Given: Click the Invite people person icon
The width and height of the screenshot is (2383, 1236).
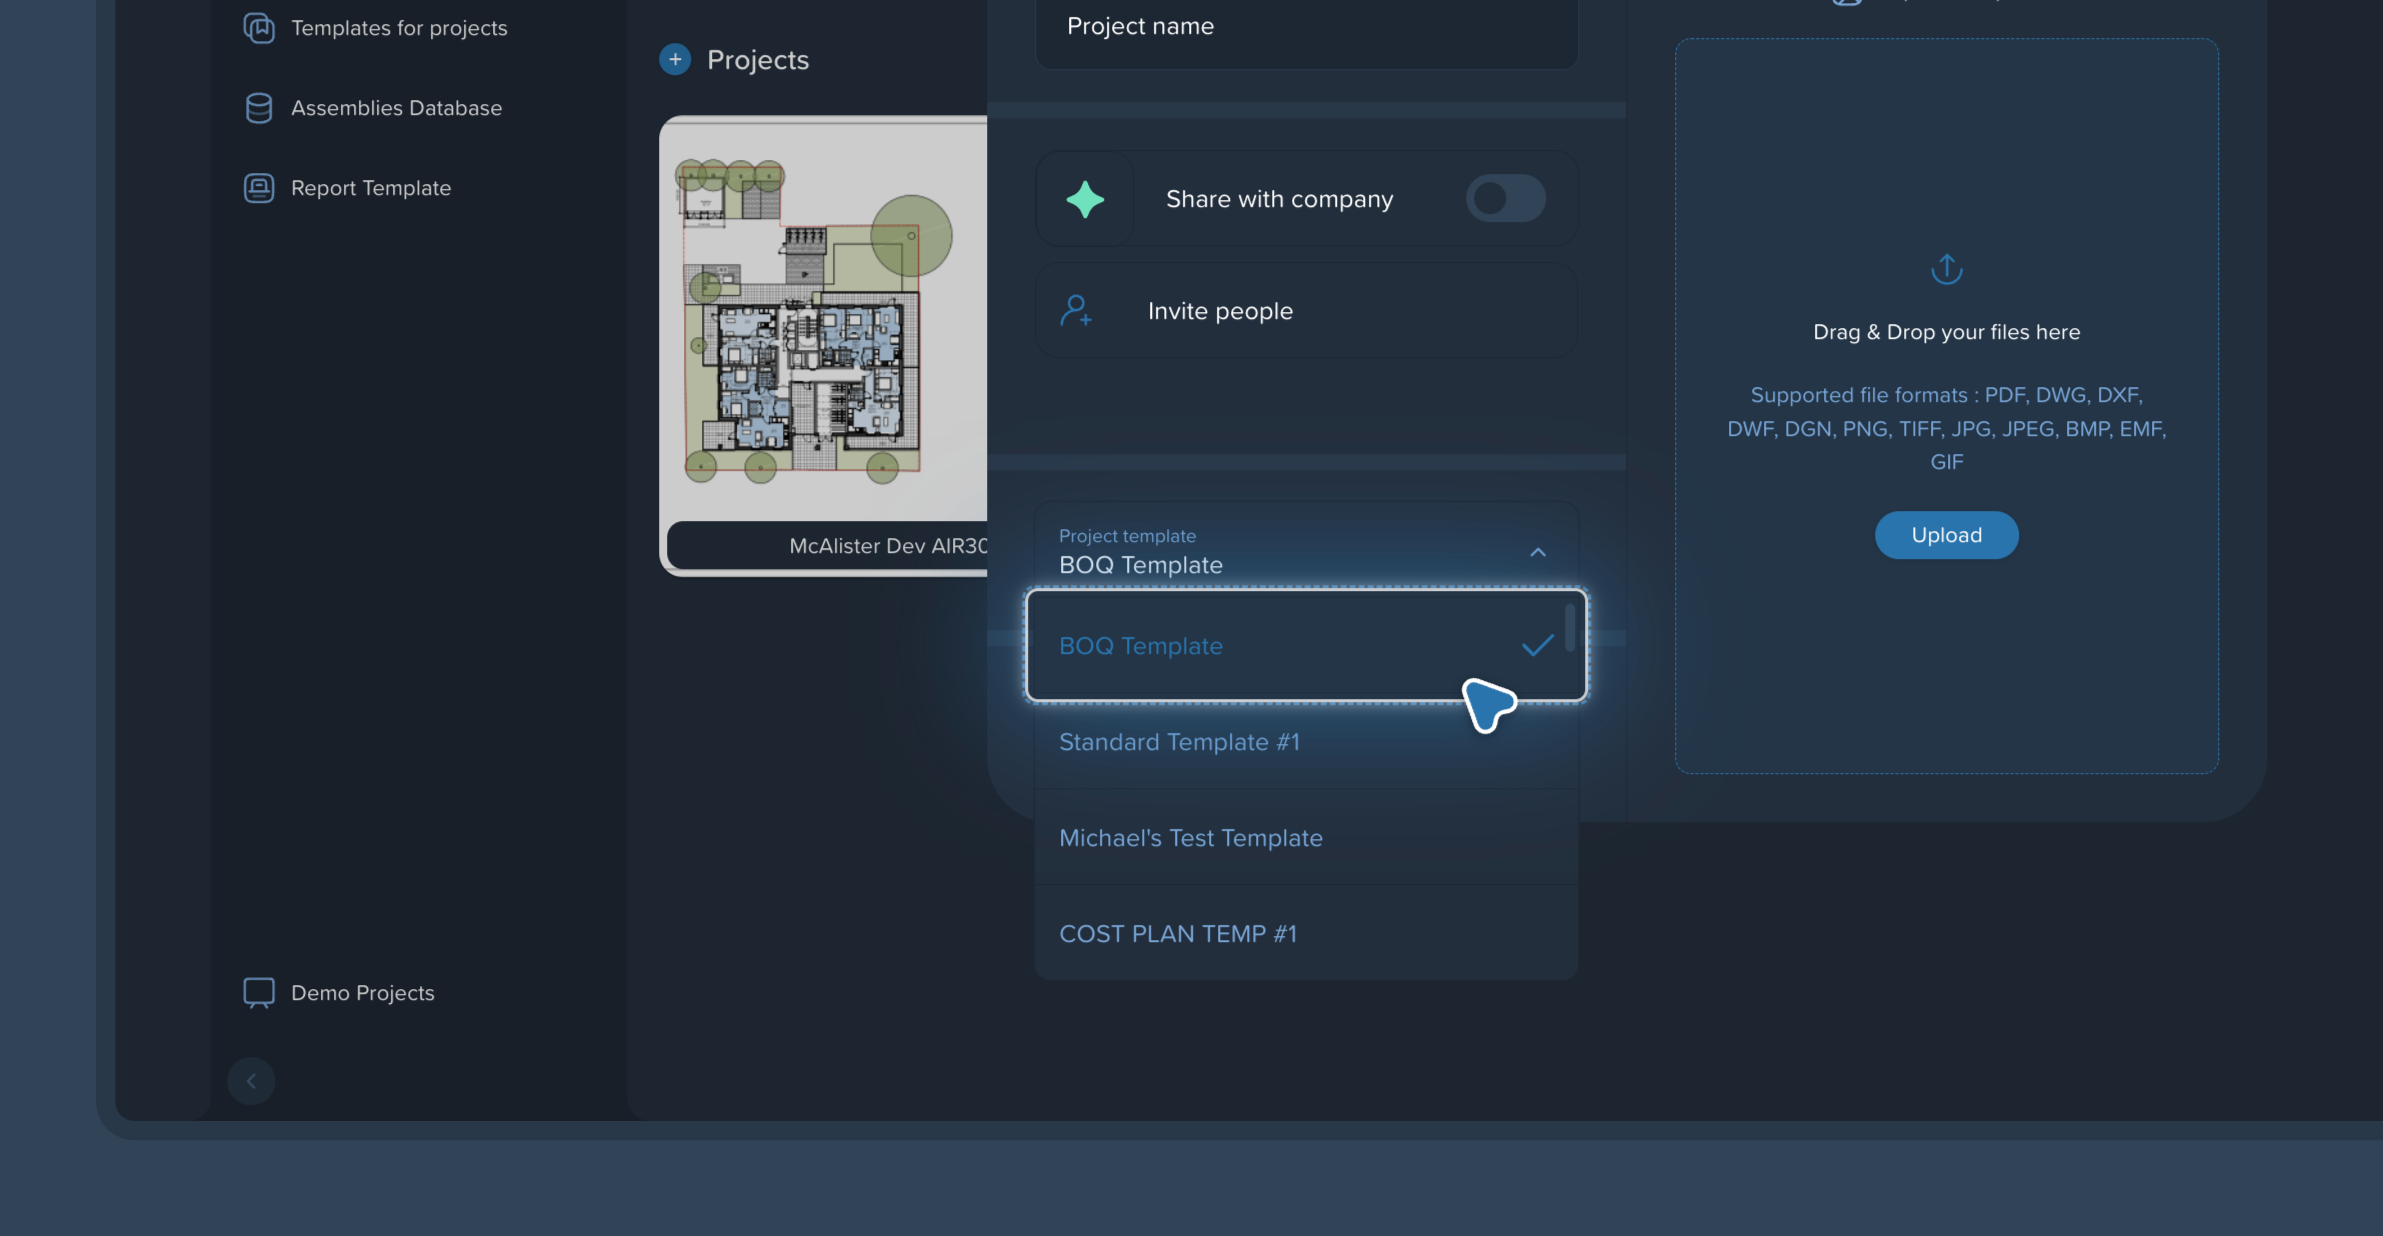Looking at the screenshot, I should pos(1076,311).
